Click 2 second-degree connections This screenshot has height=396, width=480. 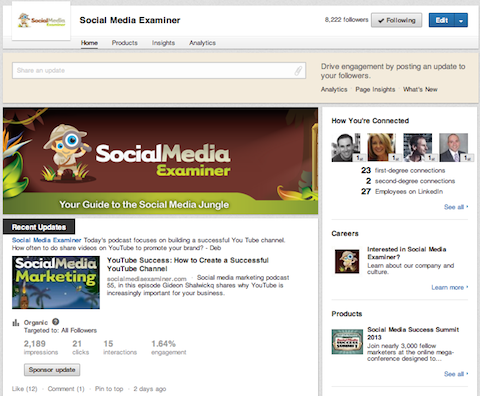410,181
